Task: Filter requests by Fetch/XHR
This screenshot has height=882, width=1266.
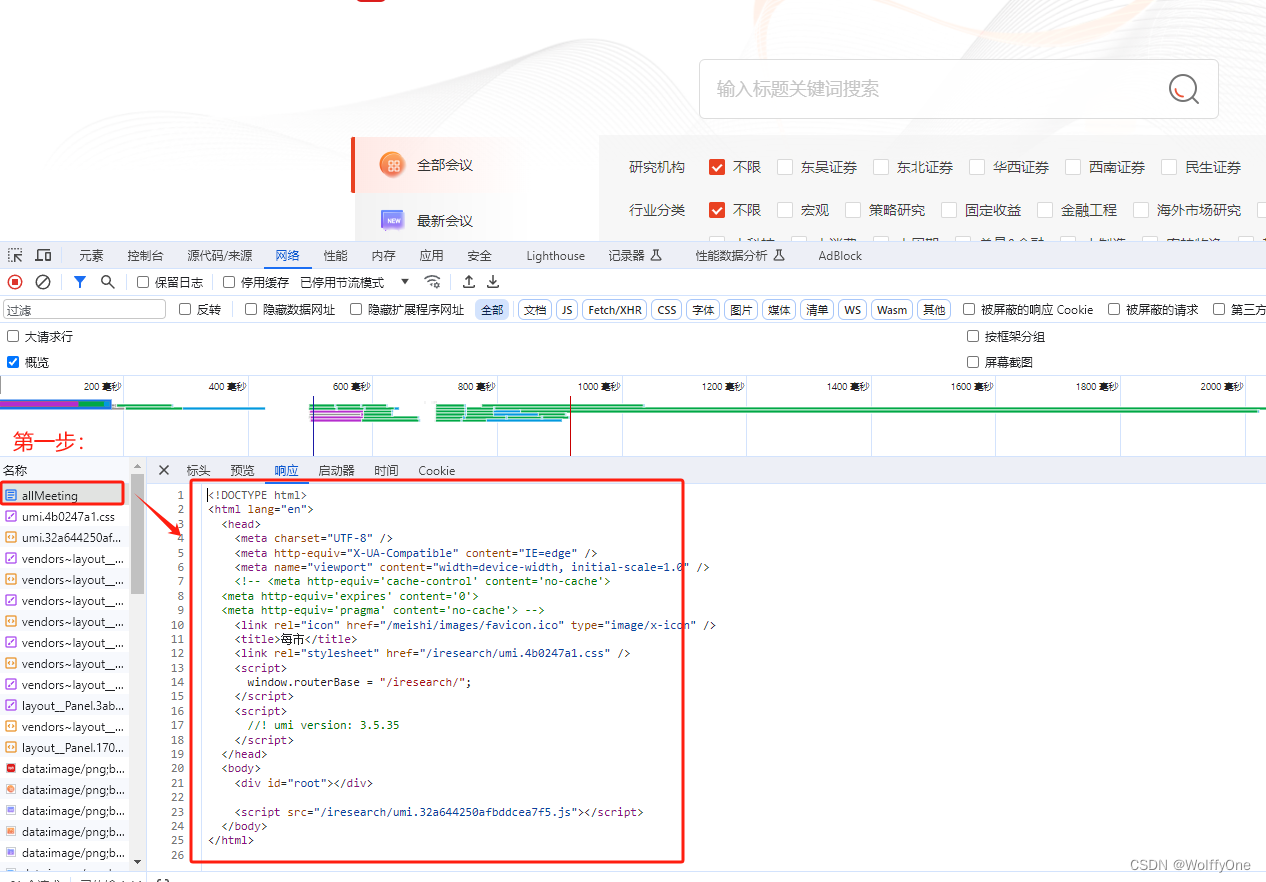Action: (615, 310)
